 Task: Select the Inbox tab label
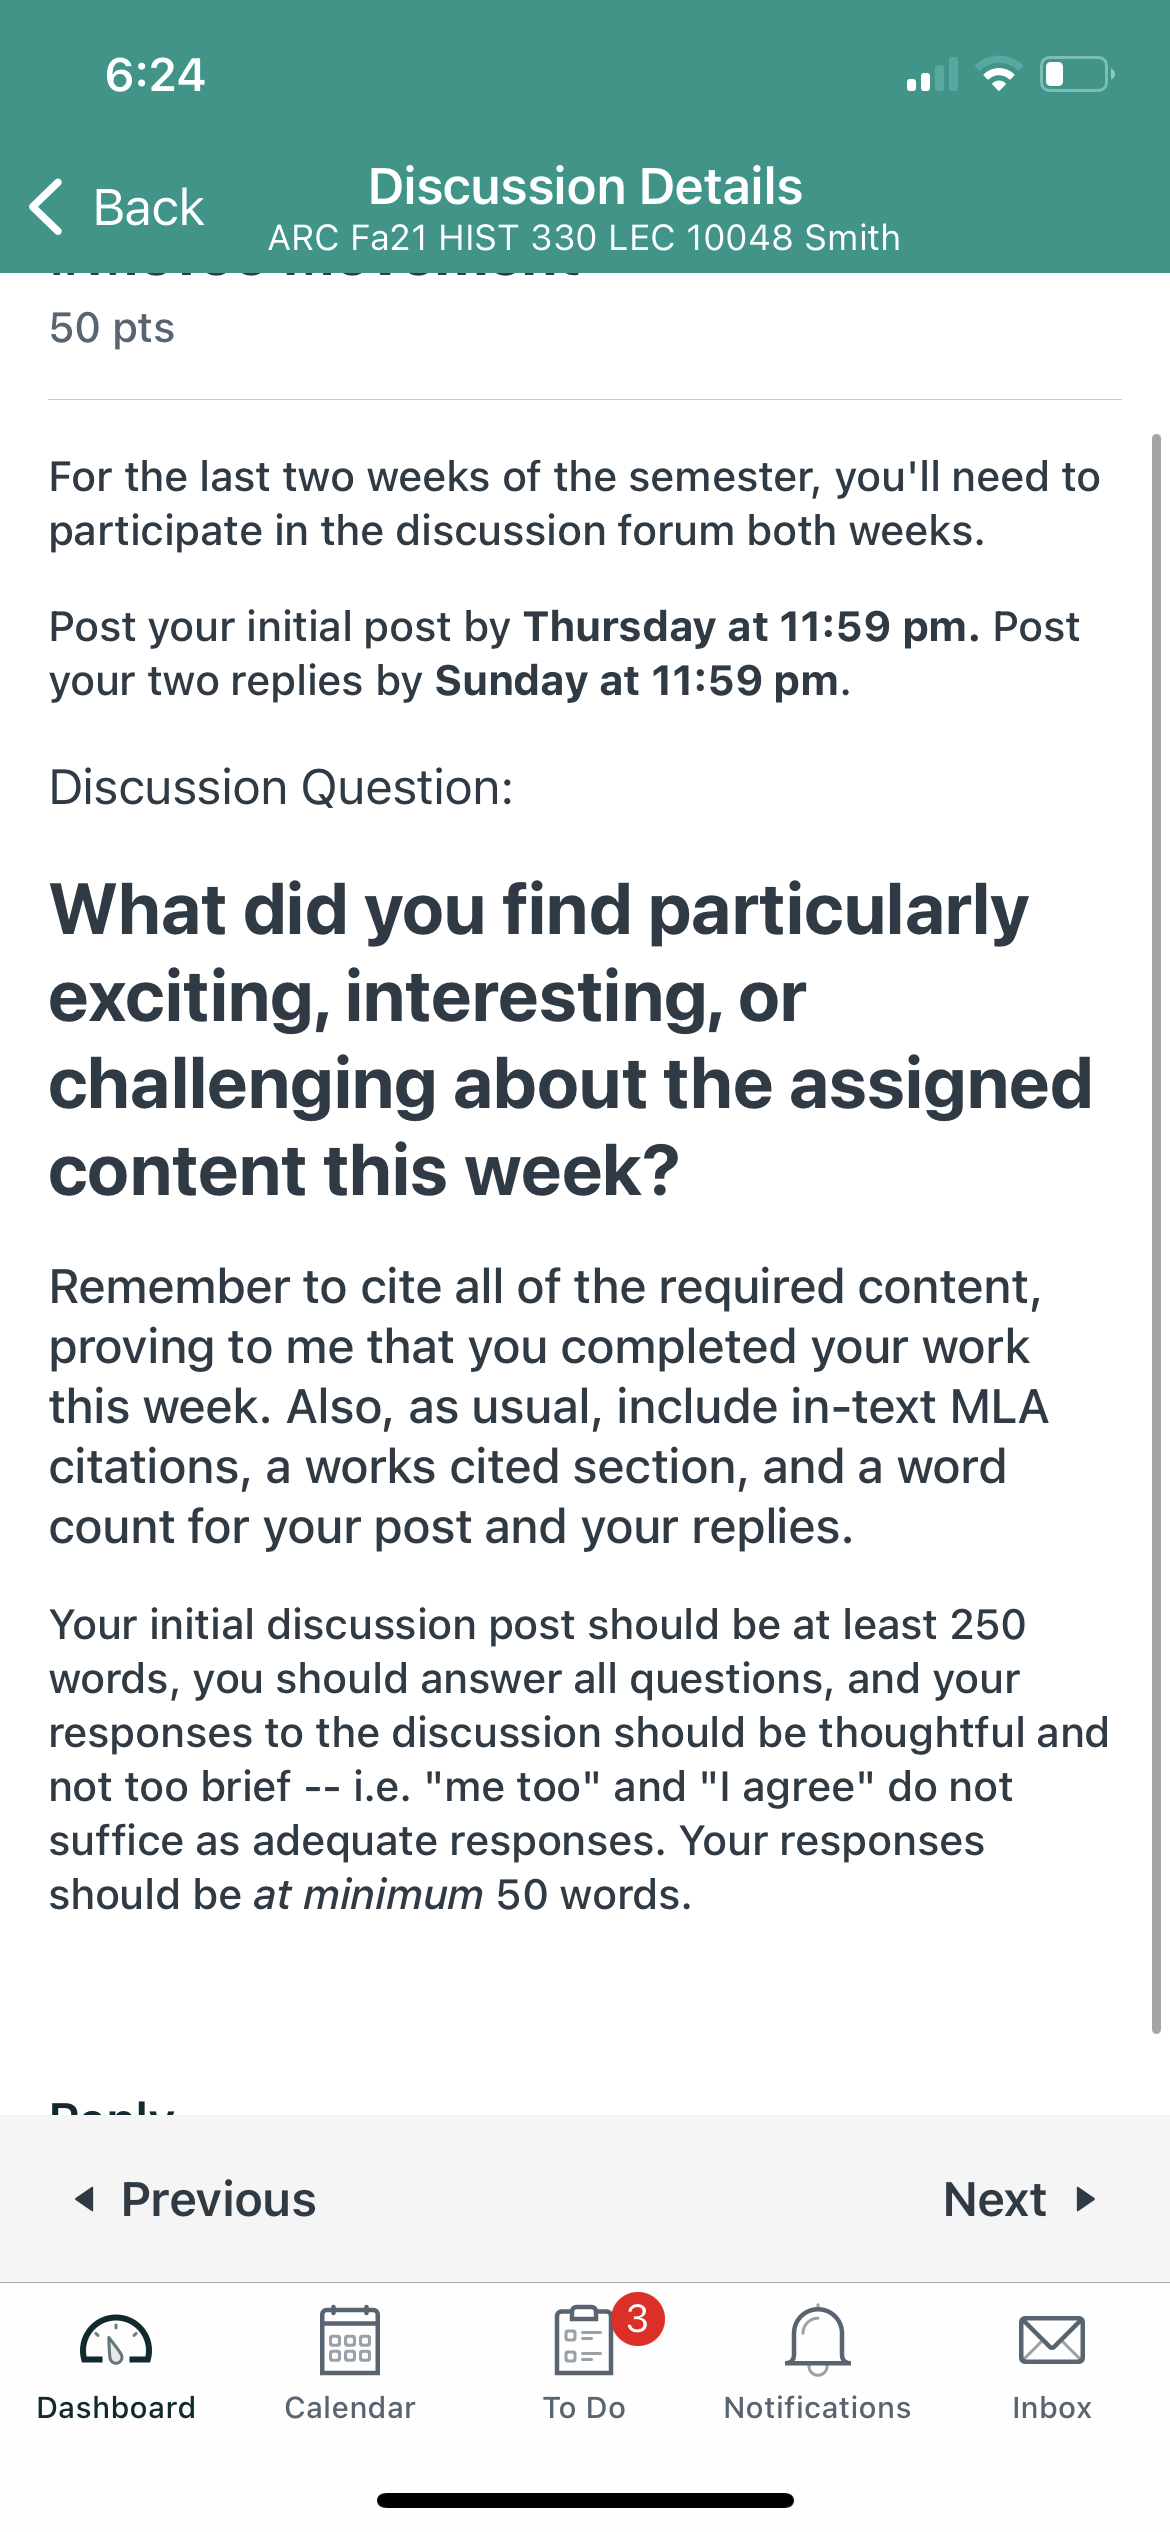point(1052,2407)
